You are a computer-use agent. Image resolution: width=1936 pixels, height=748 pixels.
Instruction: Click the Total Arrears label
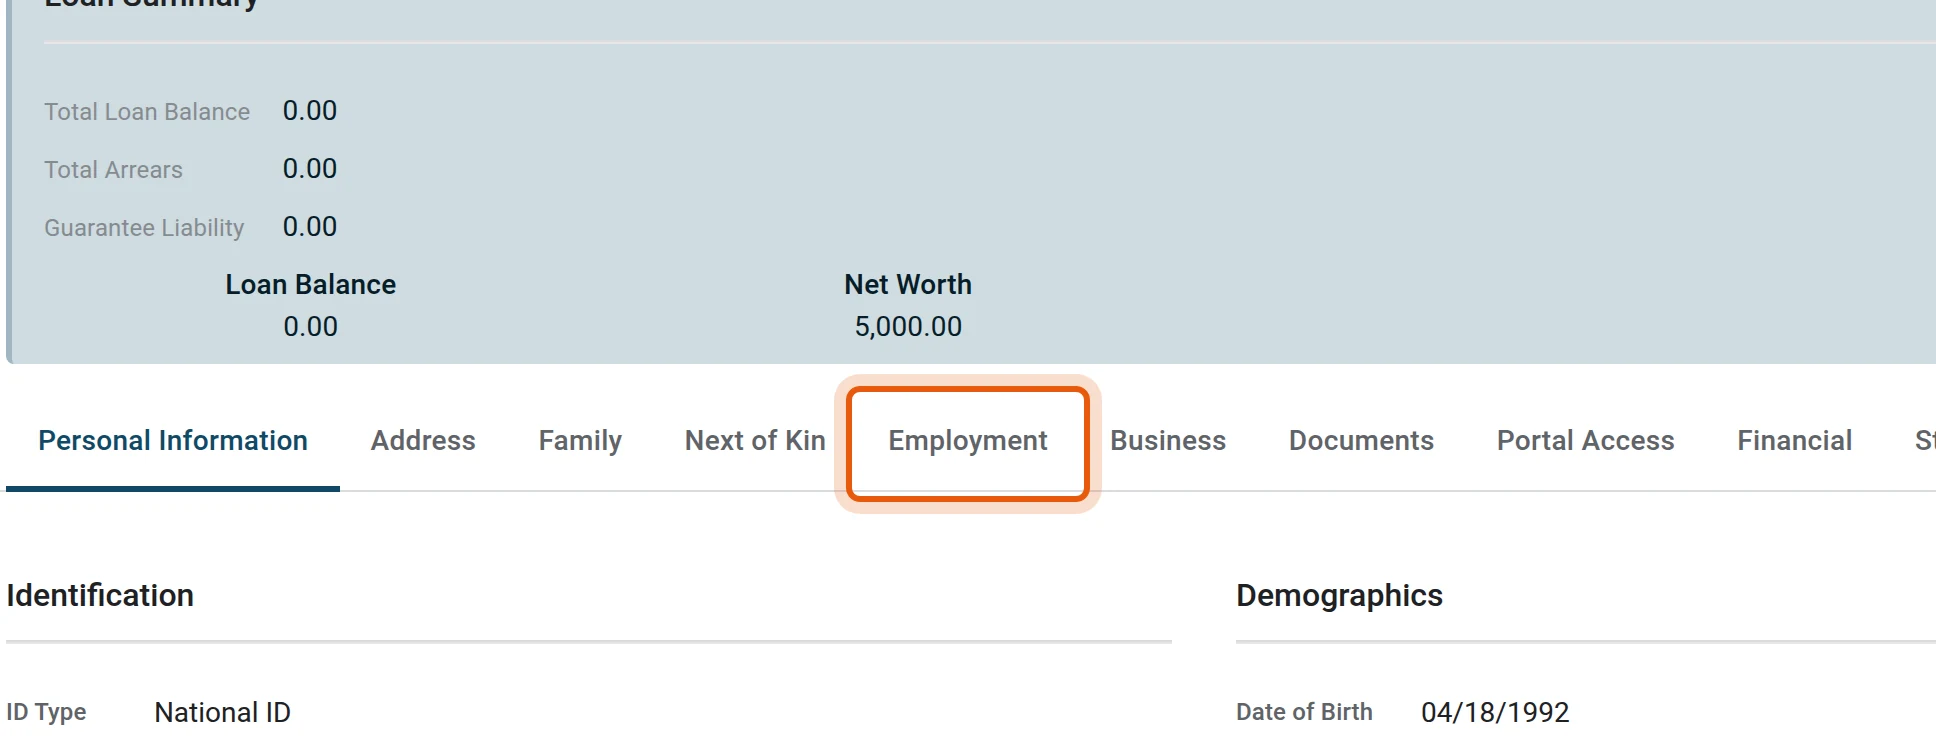click(x=113, y=170)
